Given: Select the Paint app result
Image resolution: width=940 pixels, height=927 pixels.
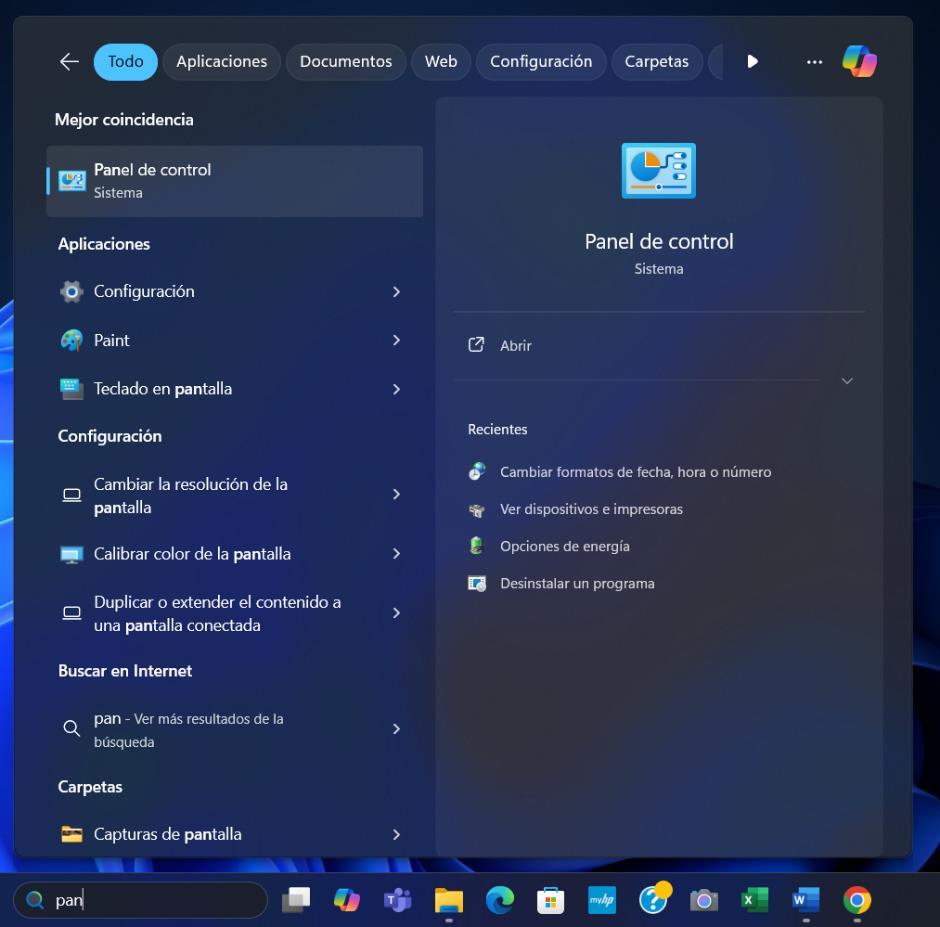Looking at the screenshot, I should (x=234, y=340).
